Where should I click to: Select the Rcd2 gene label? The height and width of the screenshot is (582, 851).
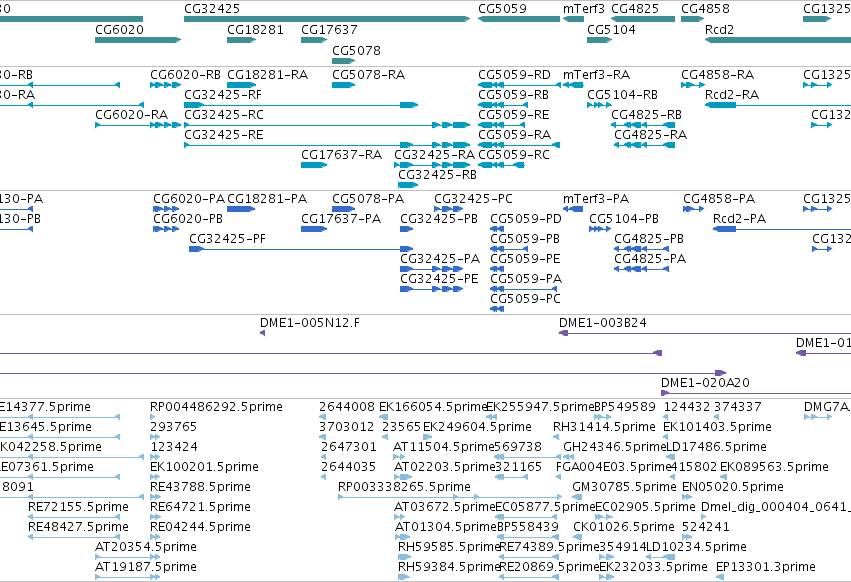[x=719, y=29]
